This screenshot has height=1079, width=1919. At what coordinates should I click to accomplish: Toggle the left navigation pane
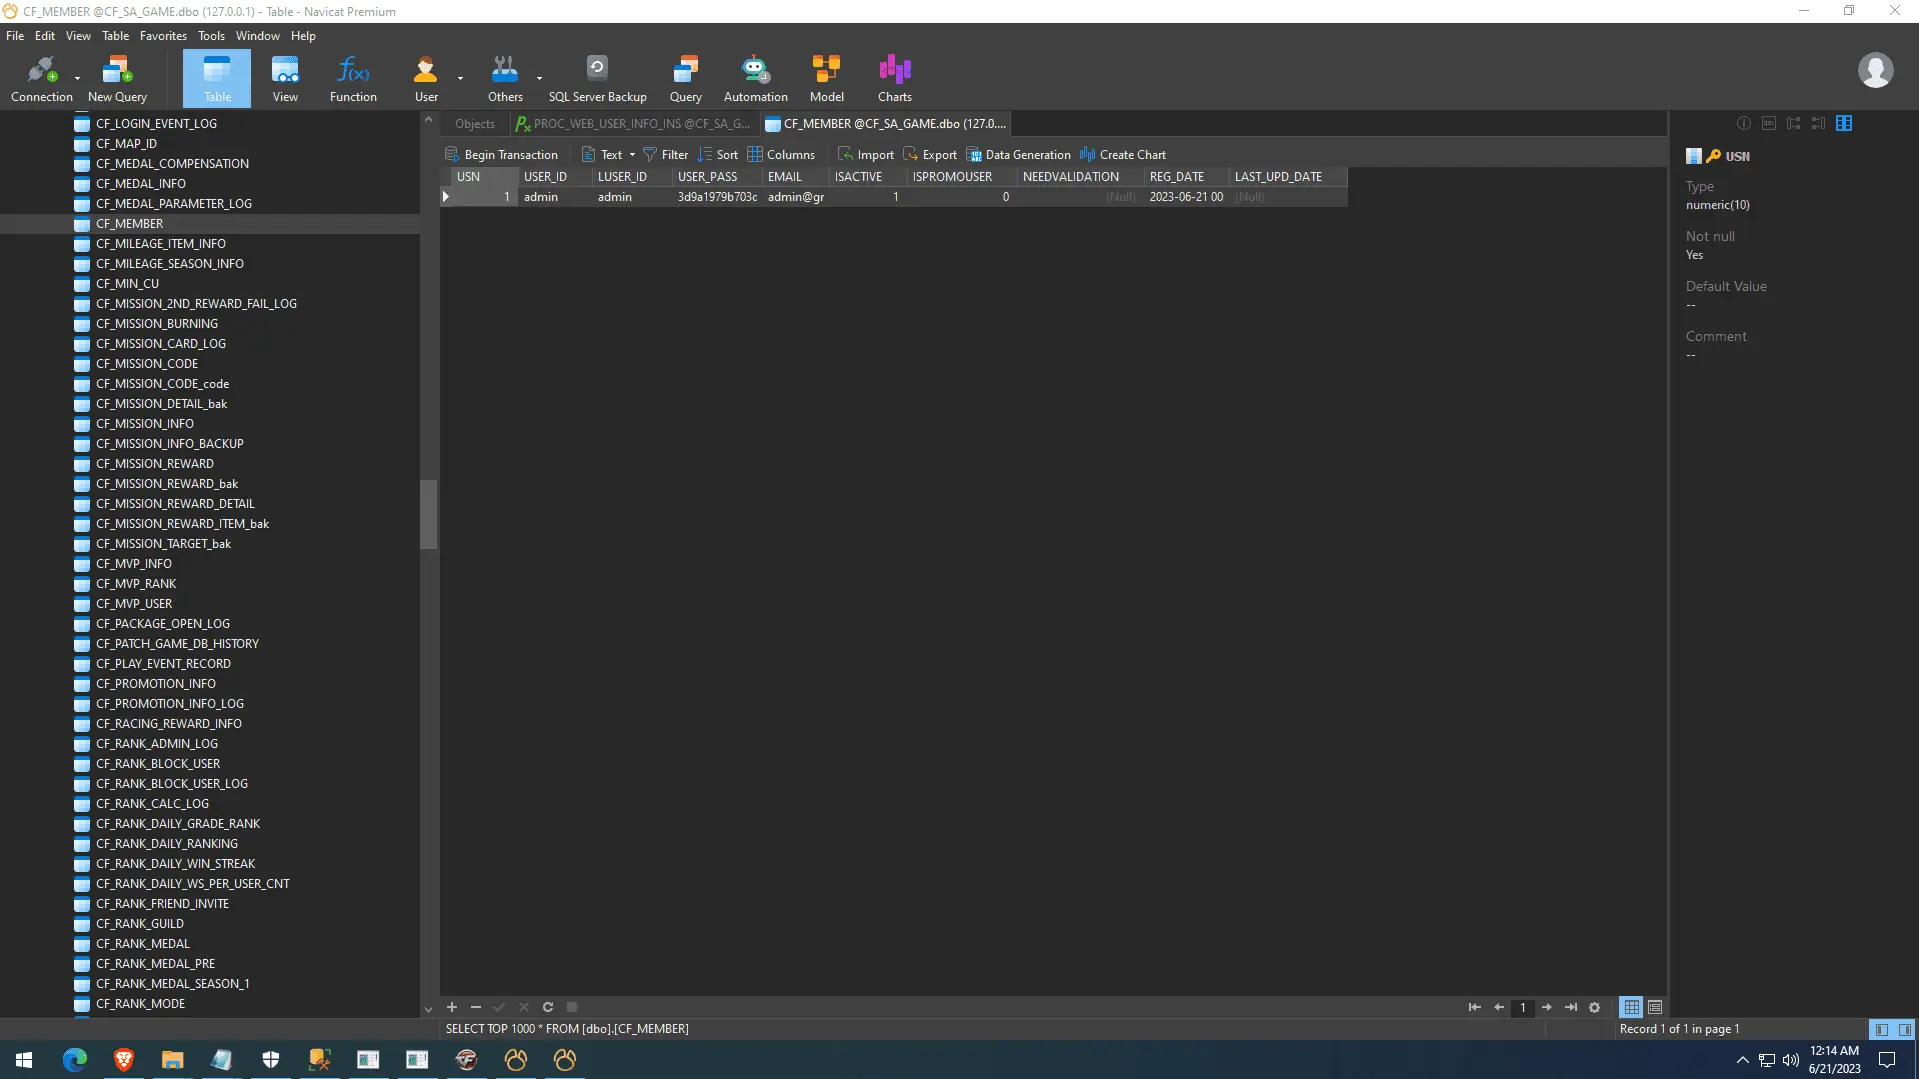click(x=1882, y=1029)
